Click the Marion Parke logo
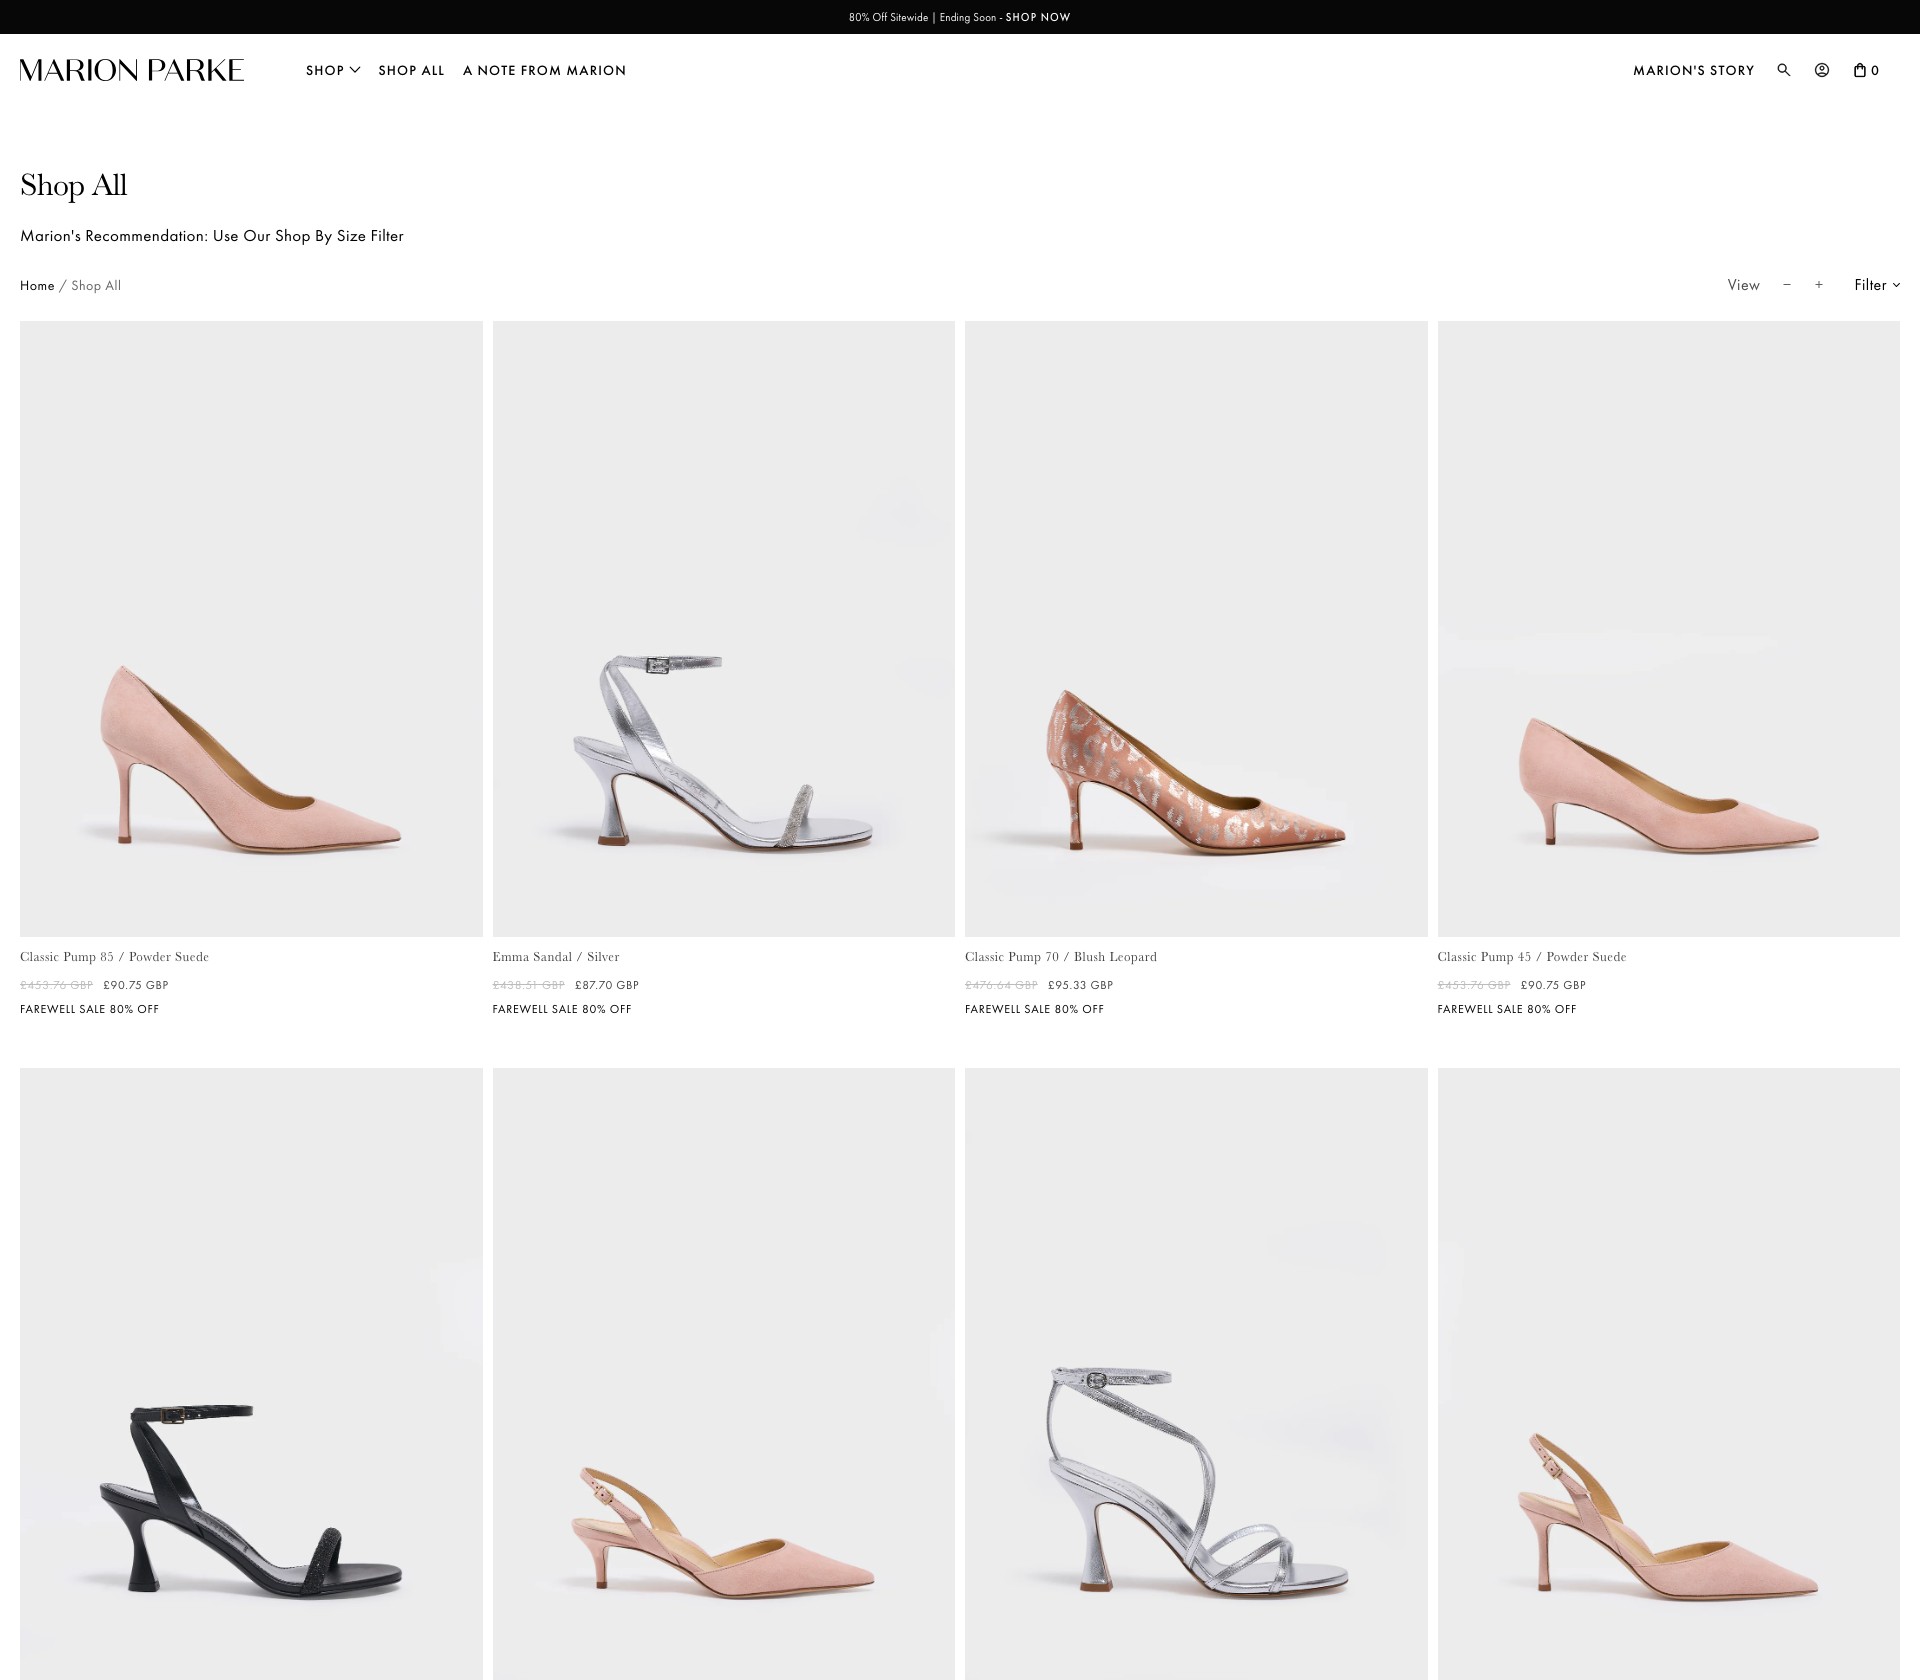This screenshot has height=1680, width=1920. [132, 70]
